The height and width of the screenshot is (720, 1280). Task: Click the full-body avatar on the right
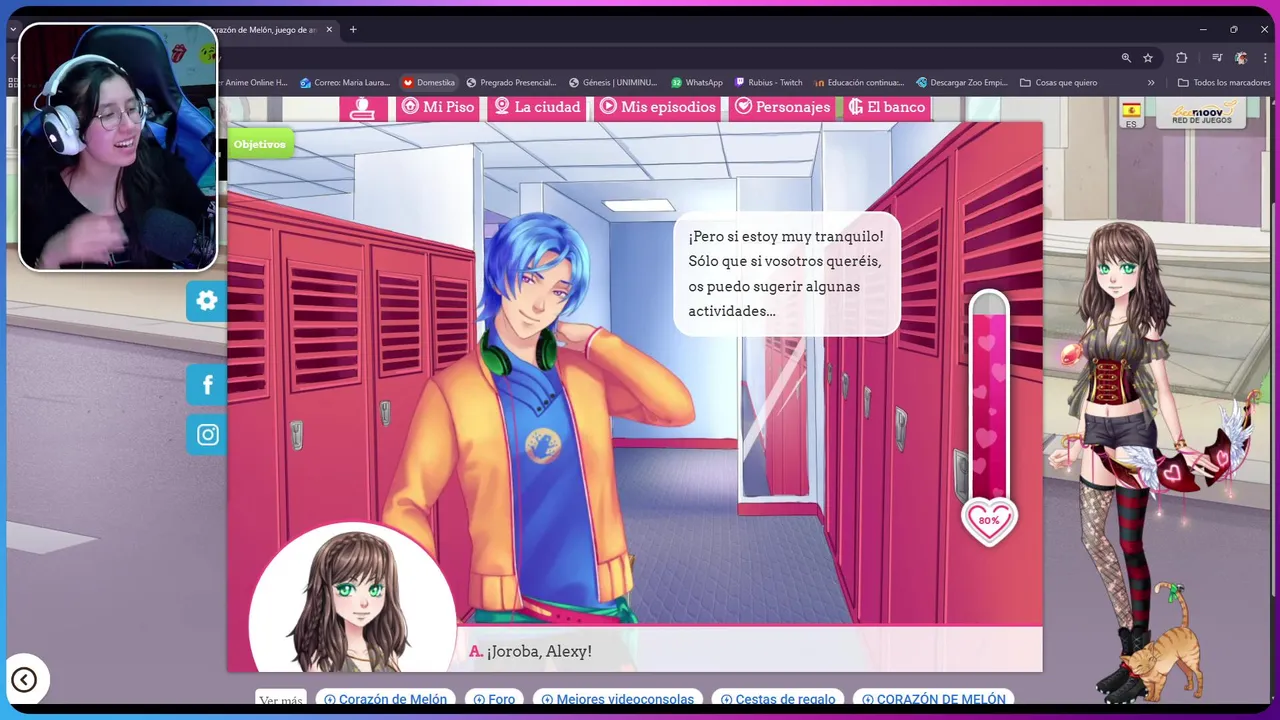[1120, 440]
